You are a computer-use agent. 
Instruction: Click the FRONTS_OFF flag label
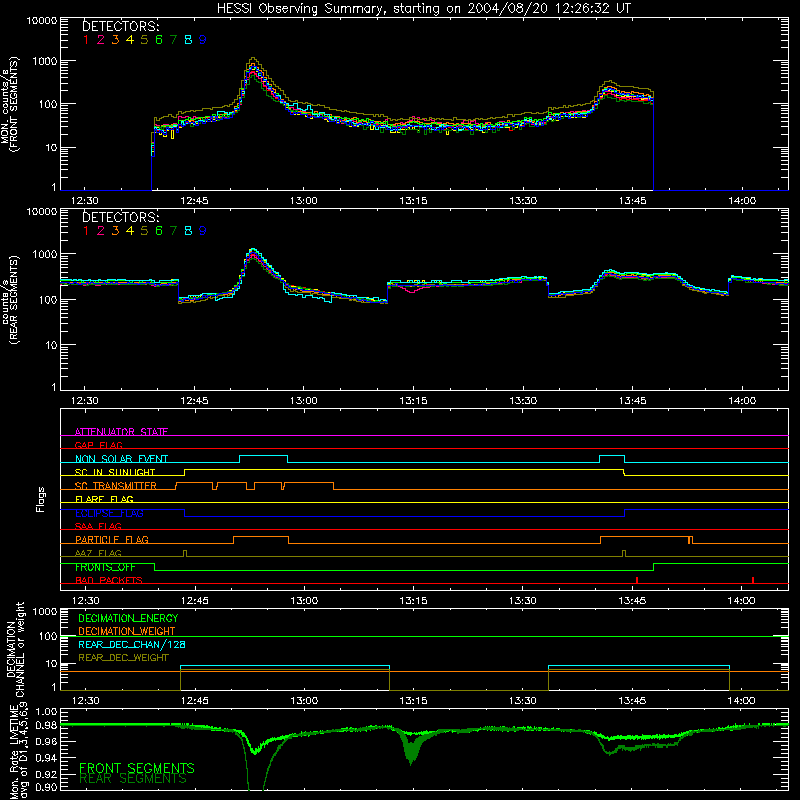[105, 567]
